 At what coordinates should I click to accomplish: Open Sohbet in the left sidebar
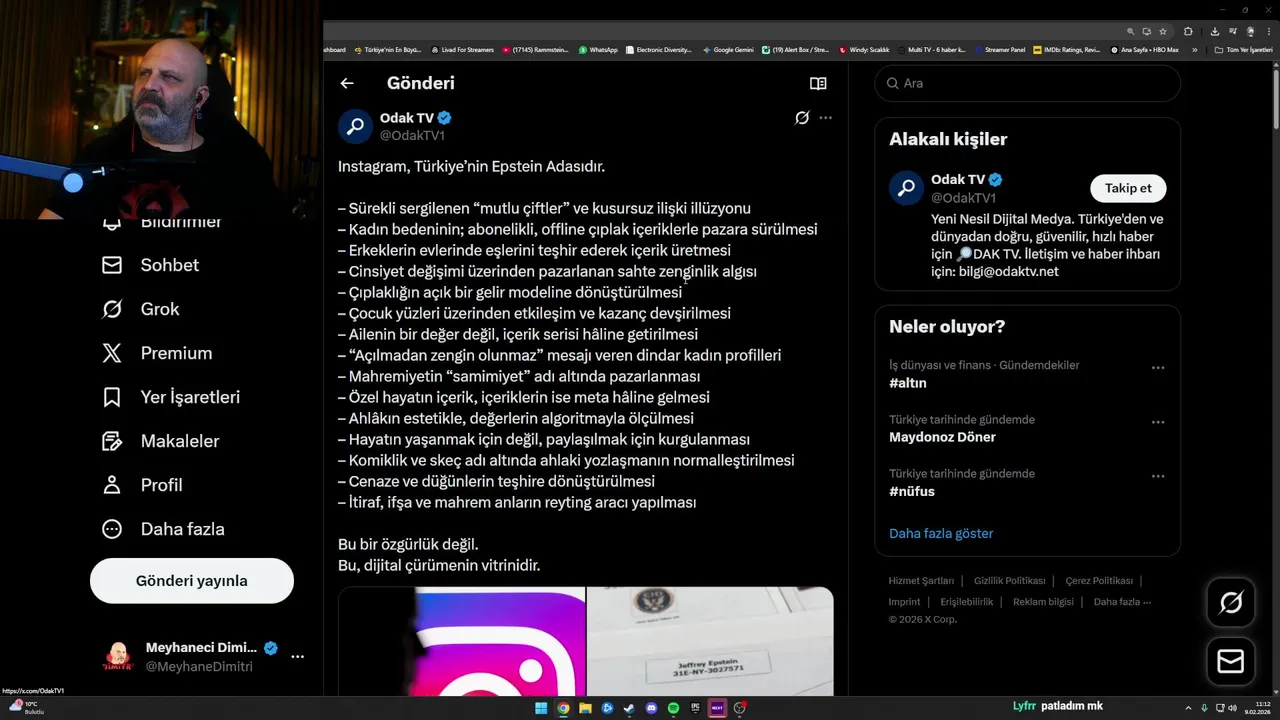[151, 265]
